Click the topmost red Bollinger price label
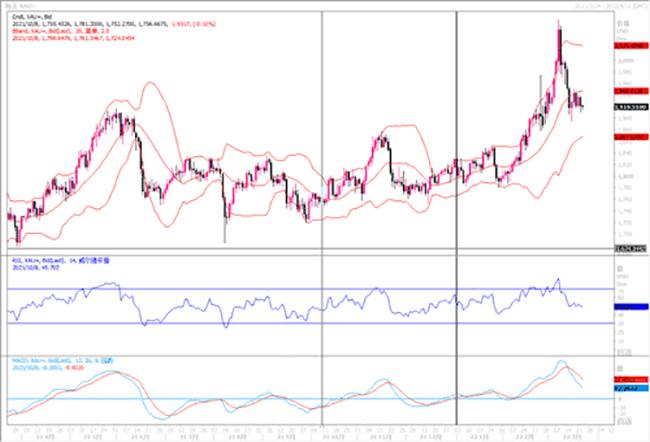Image resolution: width=650 pixels, height=442 pixels. pyautogui.click(x=628, y=45)
